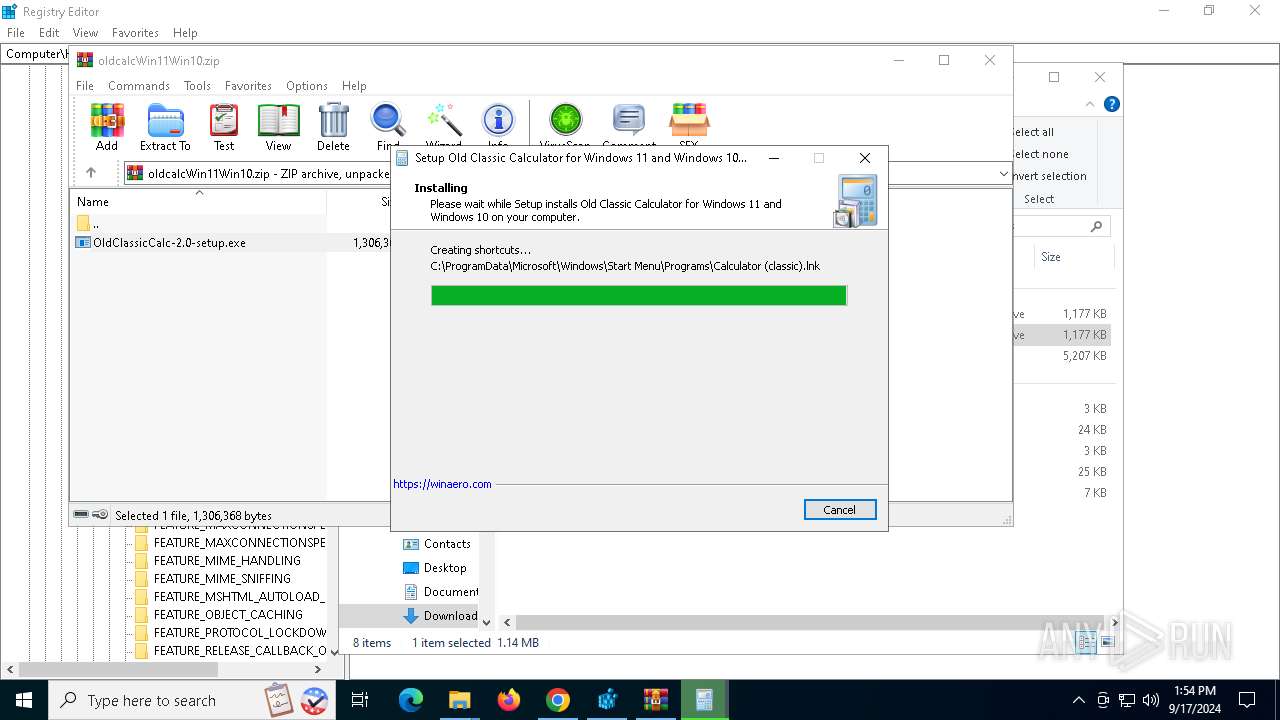1280x720 pixels.
Task: Click the Extract To toolbar icon
Action: pyautogui.click(x=165, y=127)
